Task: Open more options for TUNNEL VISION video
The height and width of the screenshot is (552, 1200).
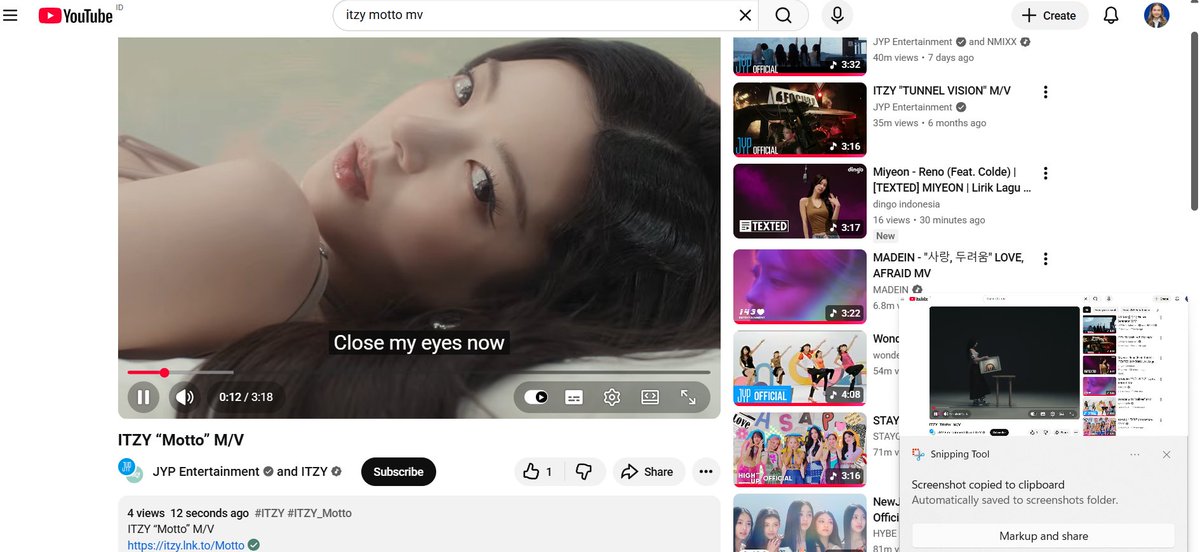Action: coord(1045,92)
